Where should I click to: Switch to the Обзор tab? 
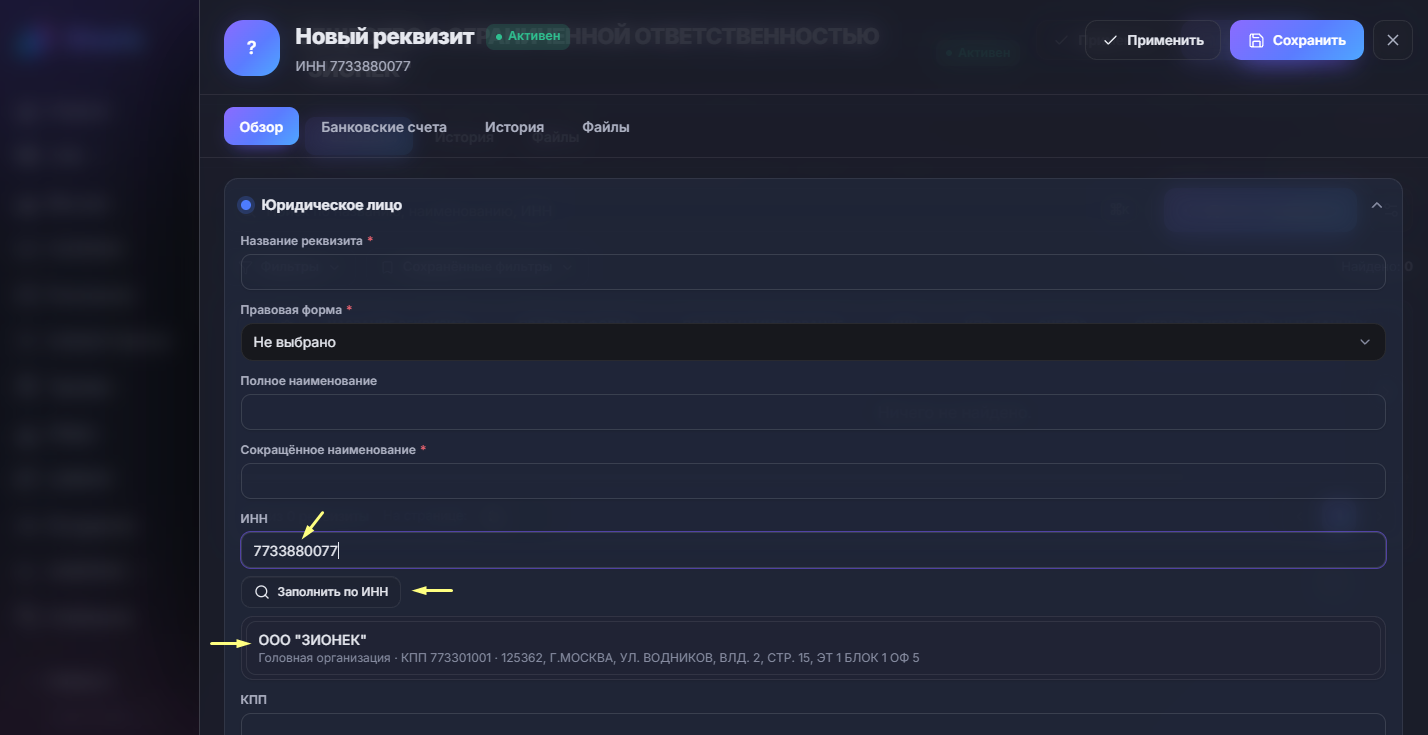tap(261, 127)
